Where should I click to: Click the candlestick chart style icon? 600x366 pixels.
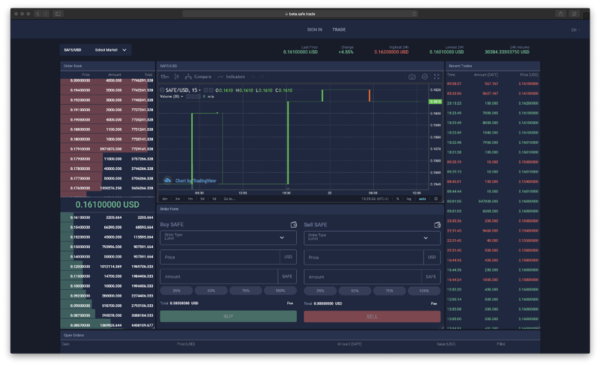tap(176, 77)
